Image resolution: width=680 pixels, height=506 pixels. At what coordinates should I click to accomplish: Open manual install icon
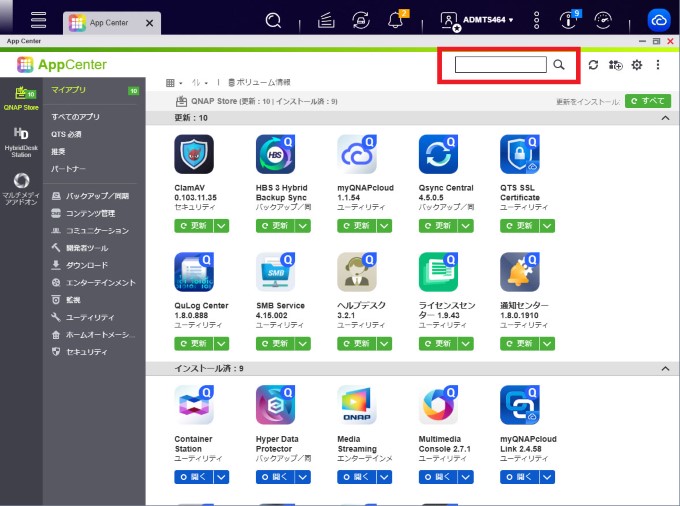[615, 65]
